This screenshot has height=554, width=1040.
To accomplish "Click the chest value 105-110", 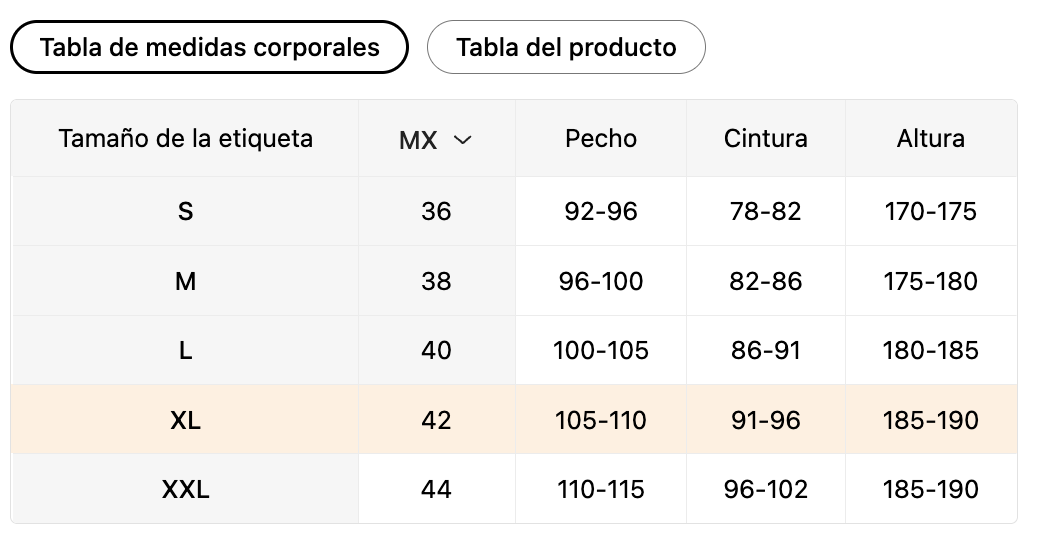I will (x=601, y=420).
